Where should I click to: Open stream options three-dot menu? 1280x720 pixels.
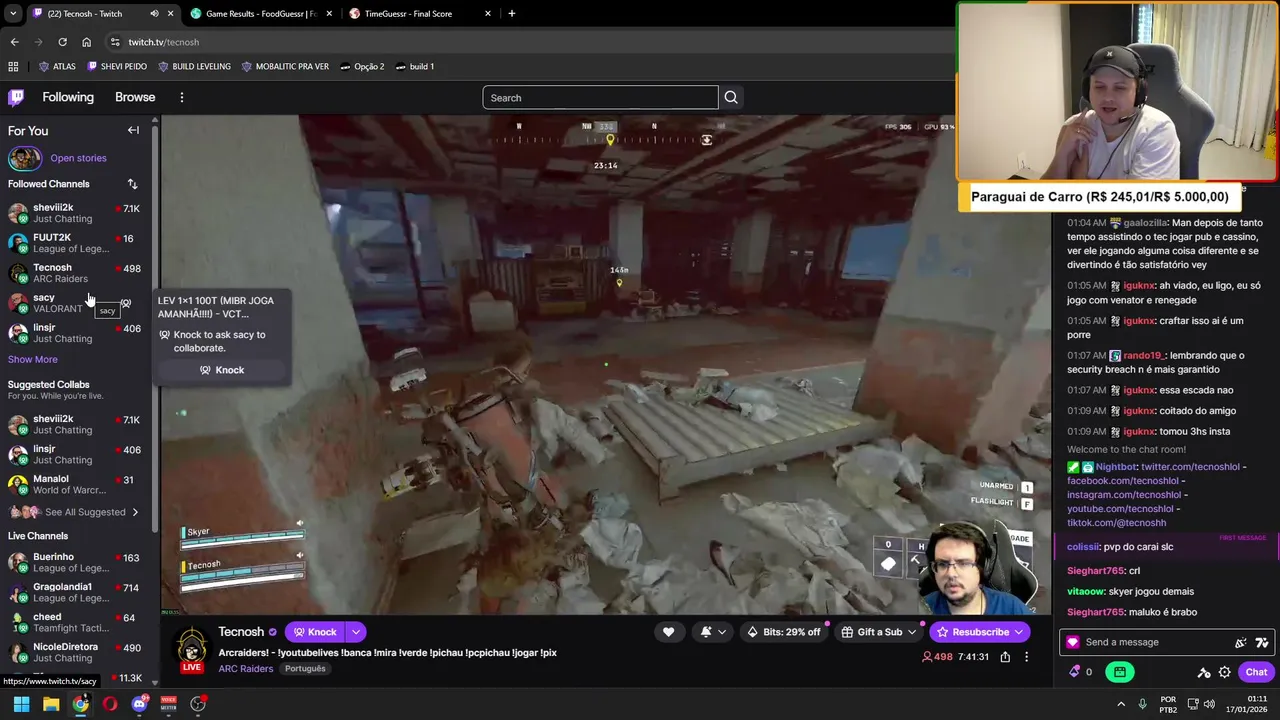(1026, 657)
